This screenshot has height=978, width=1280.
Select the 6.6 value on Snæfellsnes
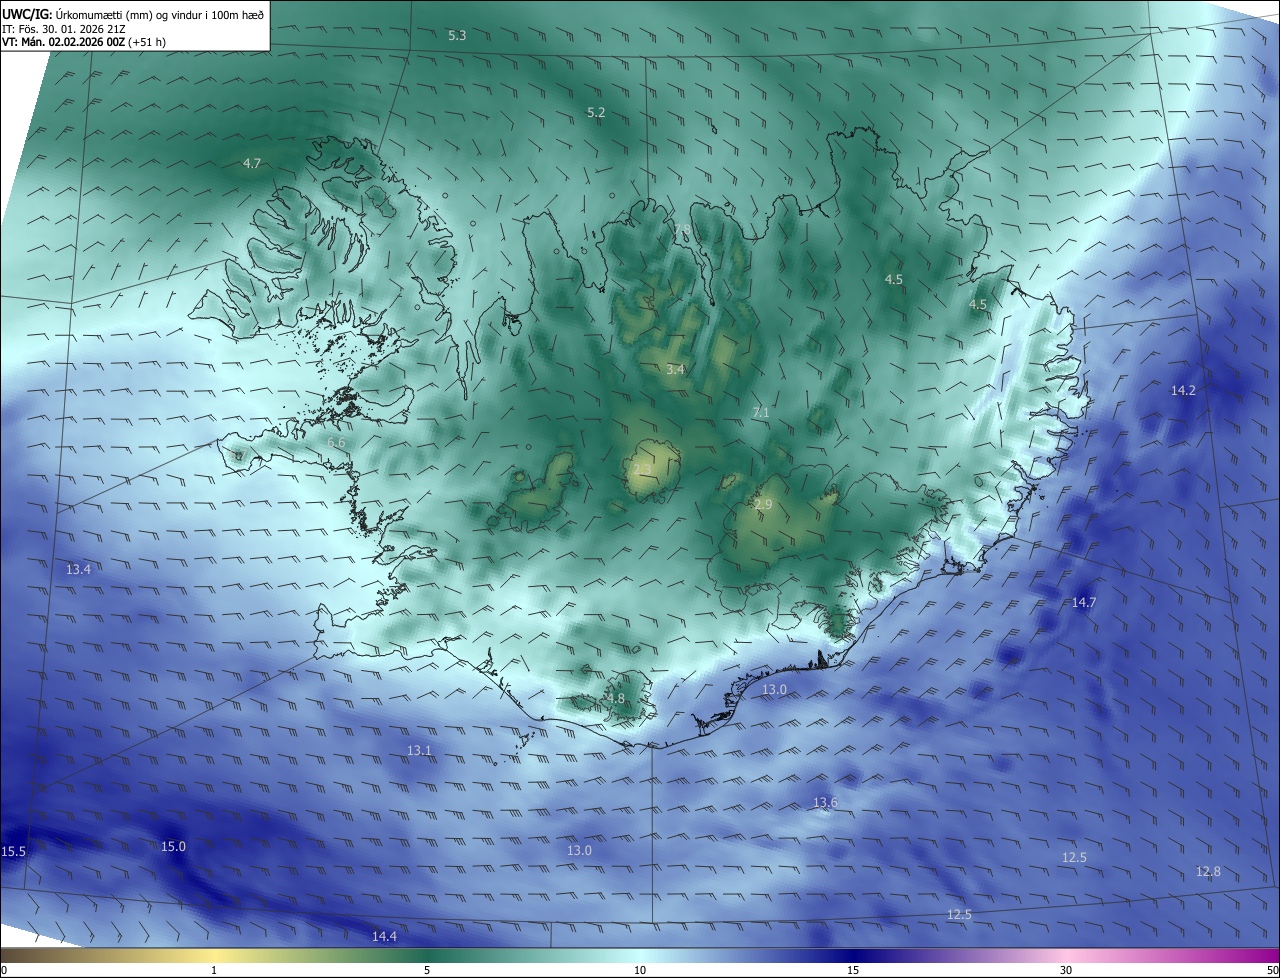(x=336, y=442)
